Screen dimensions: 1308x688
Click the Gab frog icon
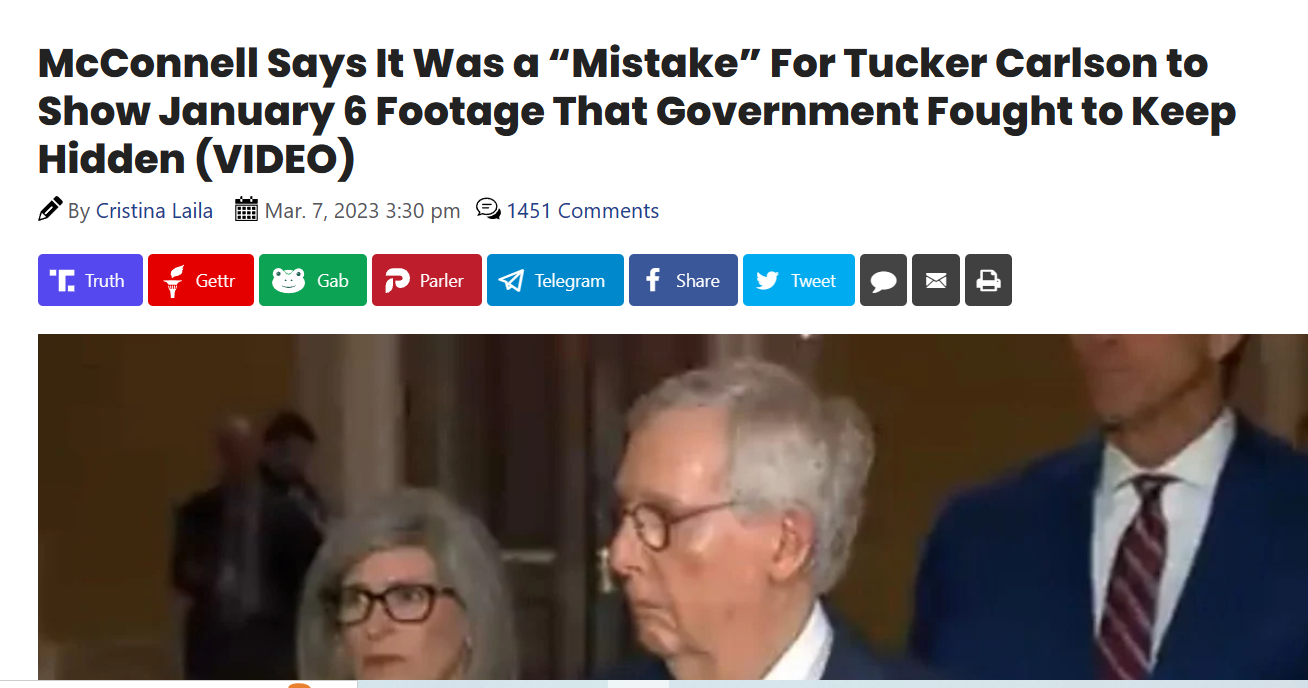[288, 281]
